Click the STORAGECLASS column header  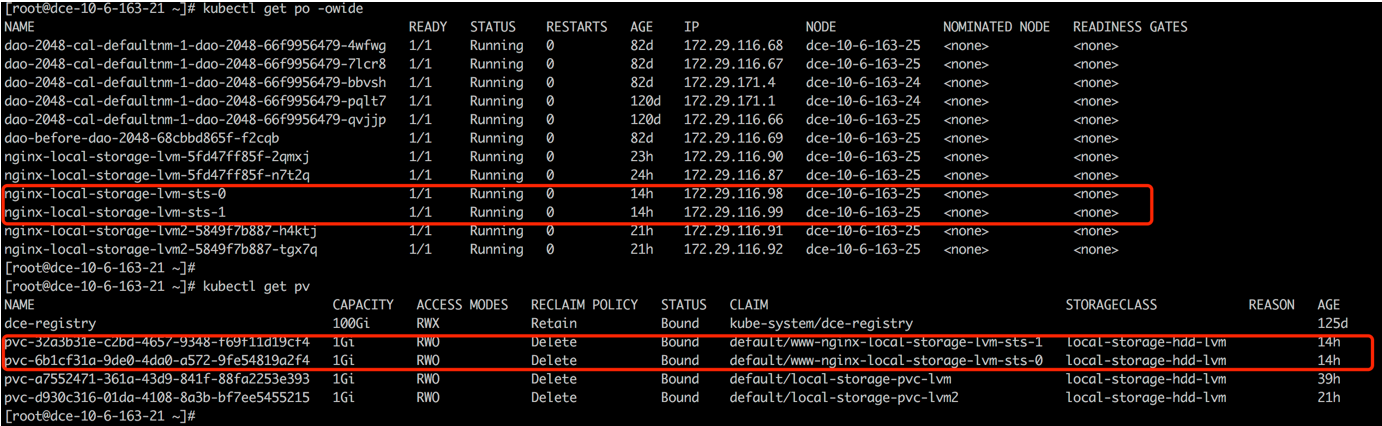tap(1113, 305)
